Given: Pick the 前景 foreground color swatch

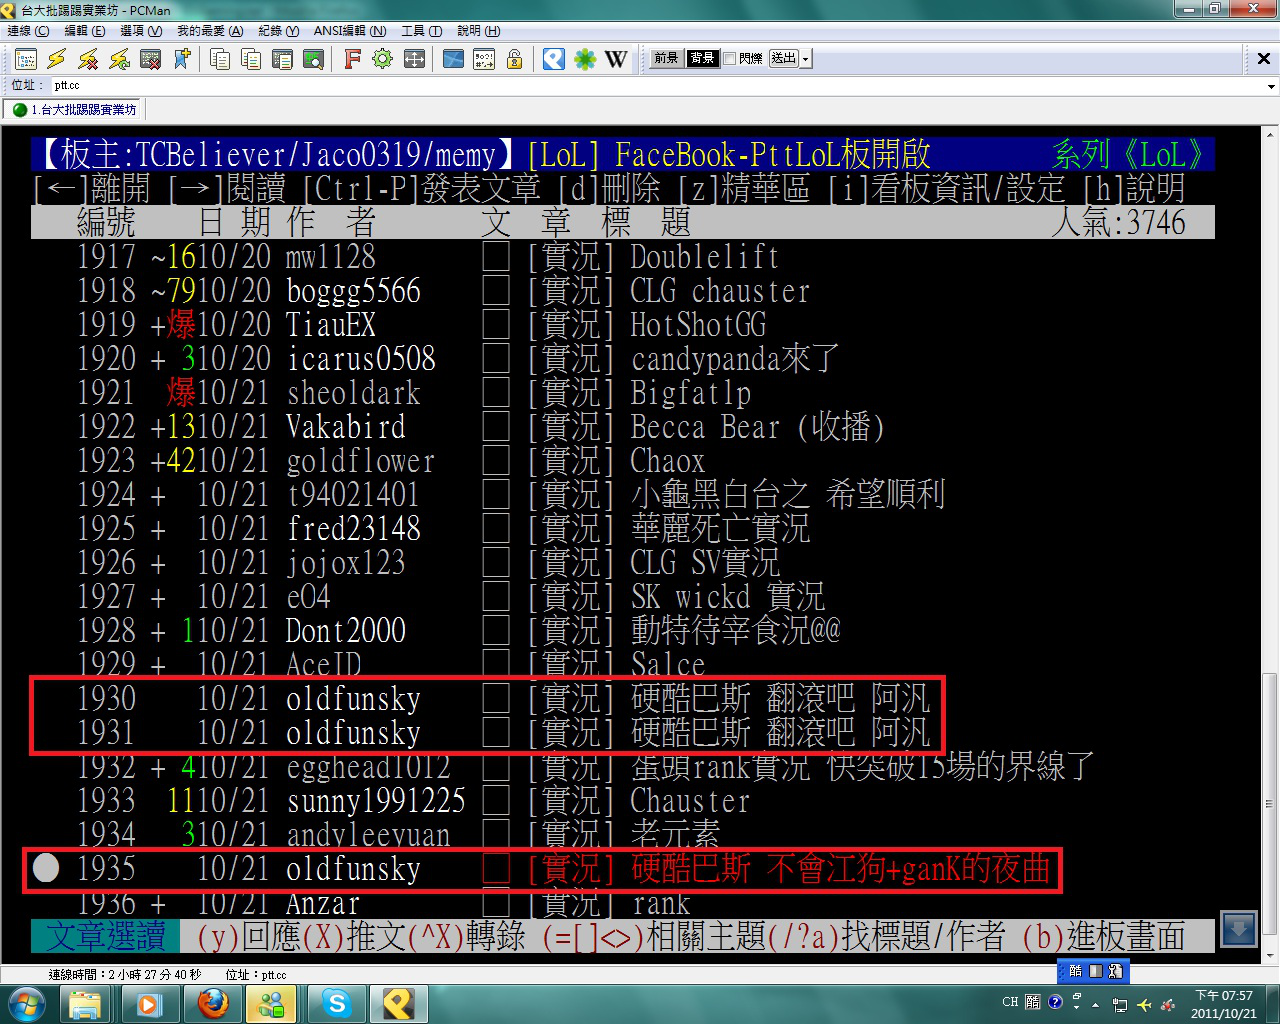Looking at the screenshot, I should (666, 59).
